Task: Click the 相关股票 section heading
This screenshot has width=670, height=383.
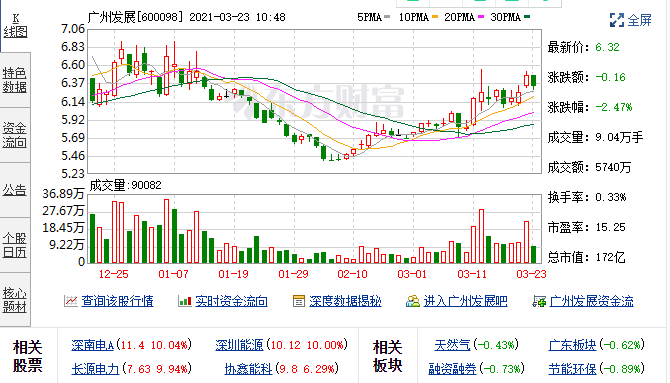Action: 28,356
